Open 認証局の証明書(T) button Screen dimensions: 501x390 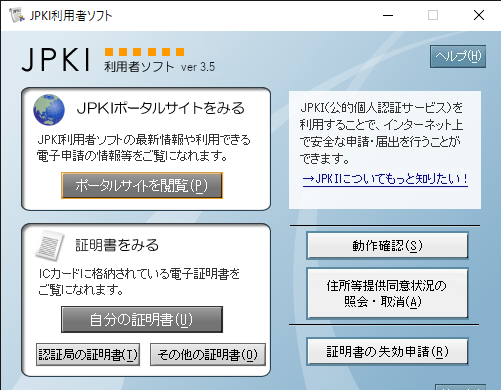88,354
